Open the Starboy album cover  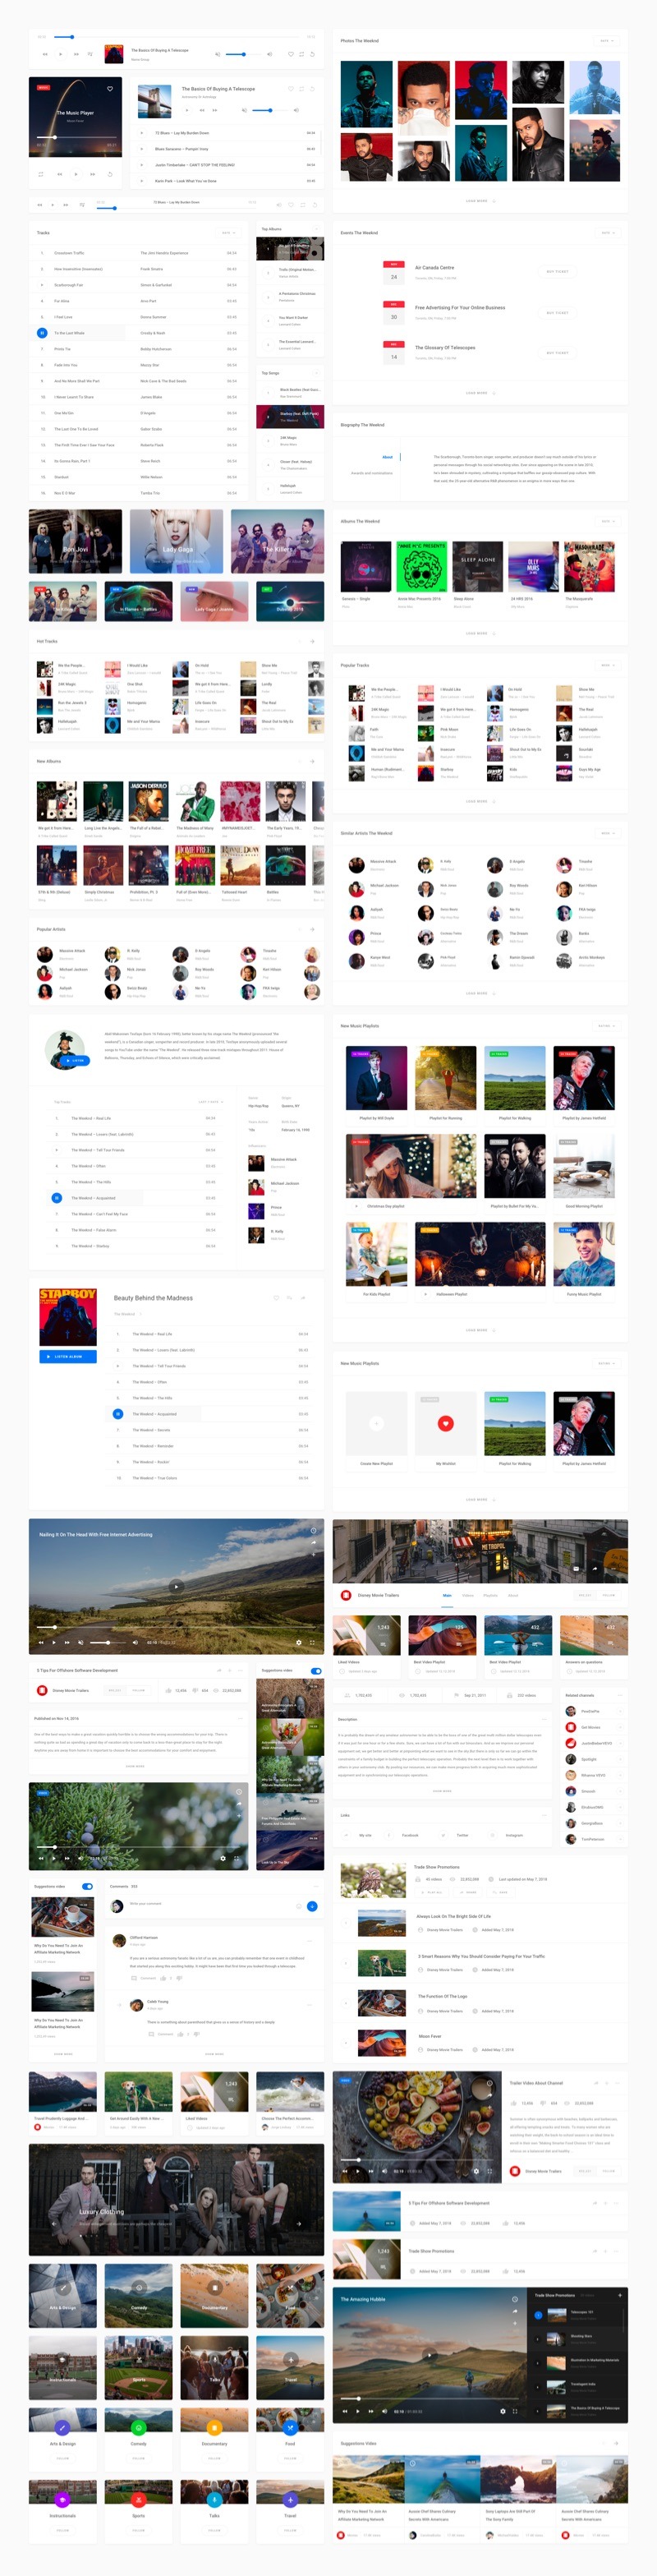coord(68,1317)
